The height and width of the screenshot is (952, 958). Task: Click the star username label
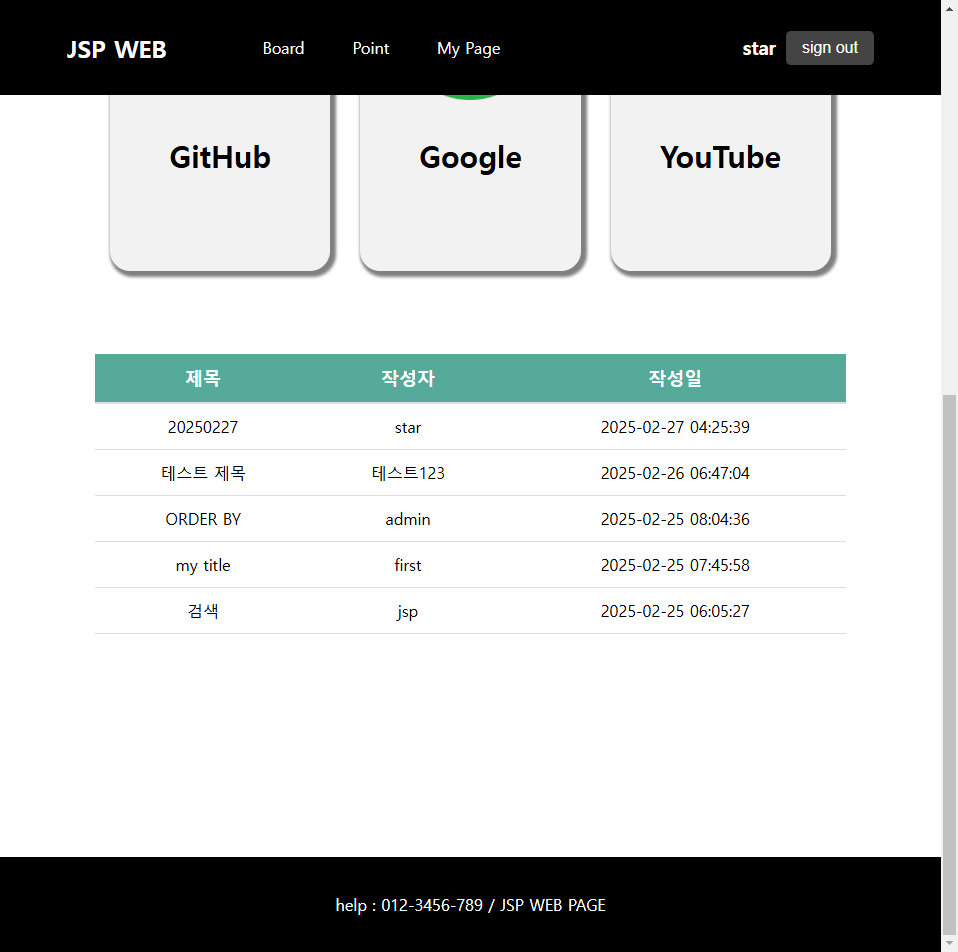click(759, 49)
